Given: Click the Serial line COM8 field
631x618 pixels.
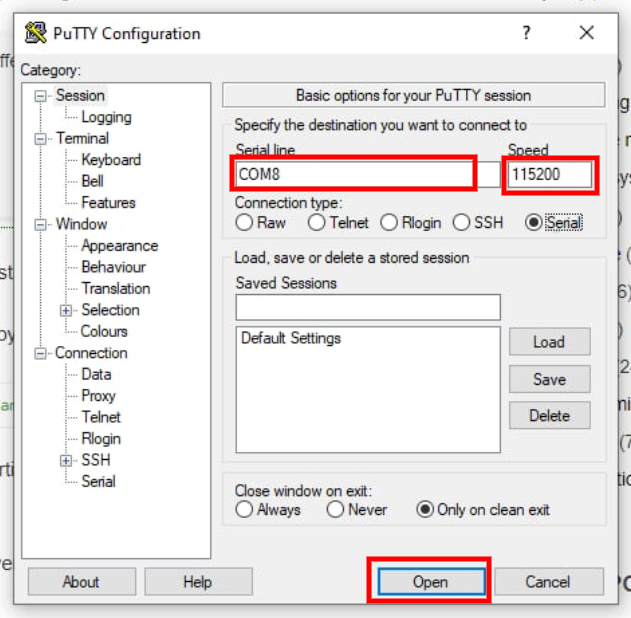Looking at the screenshot, I should tap(354, 175).
